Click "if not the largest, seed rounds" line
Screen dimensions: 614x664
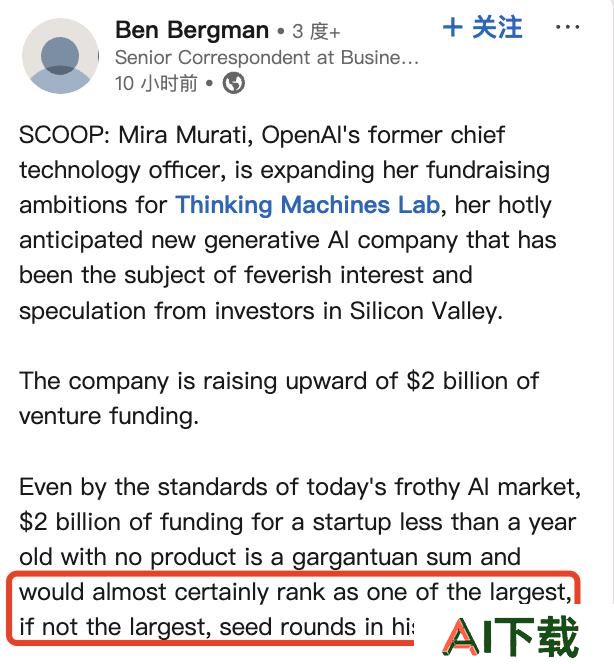tap(217, 627)
